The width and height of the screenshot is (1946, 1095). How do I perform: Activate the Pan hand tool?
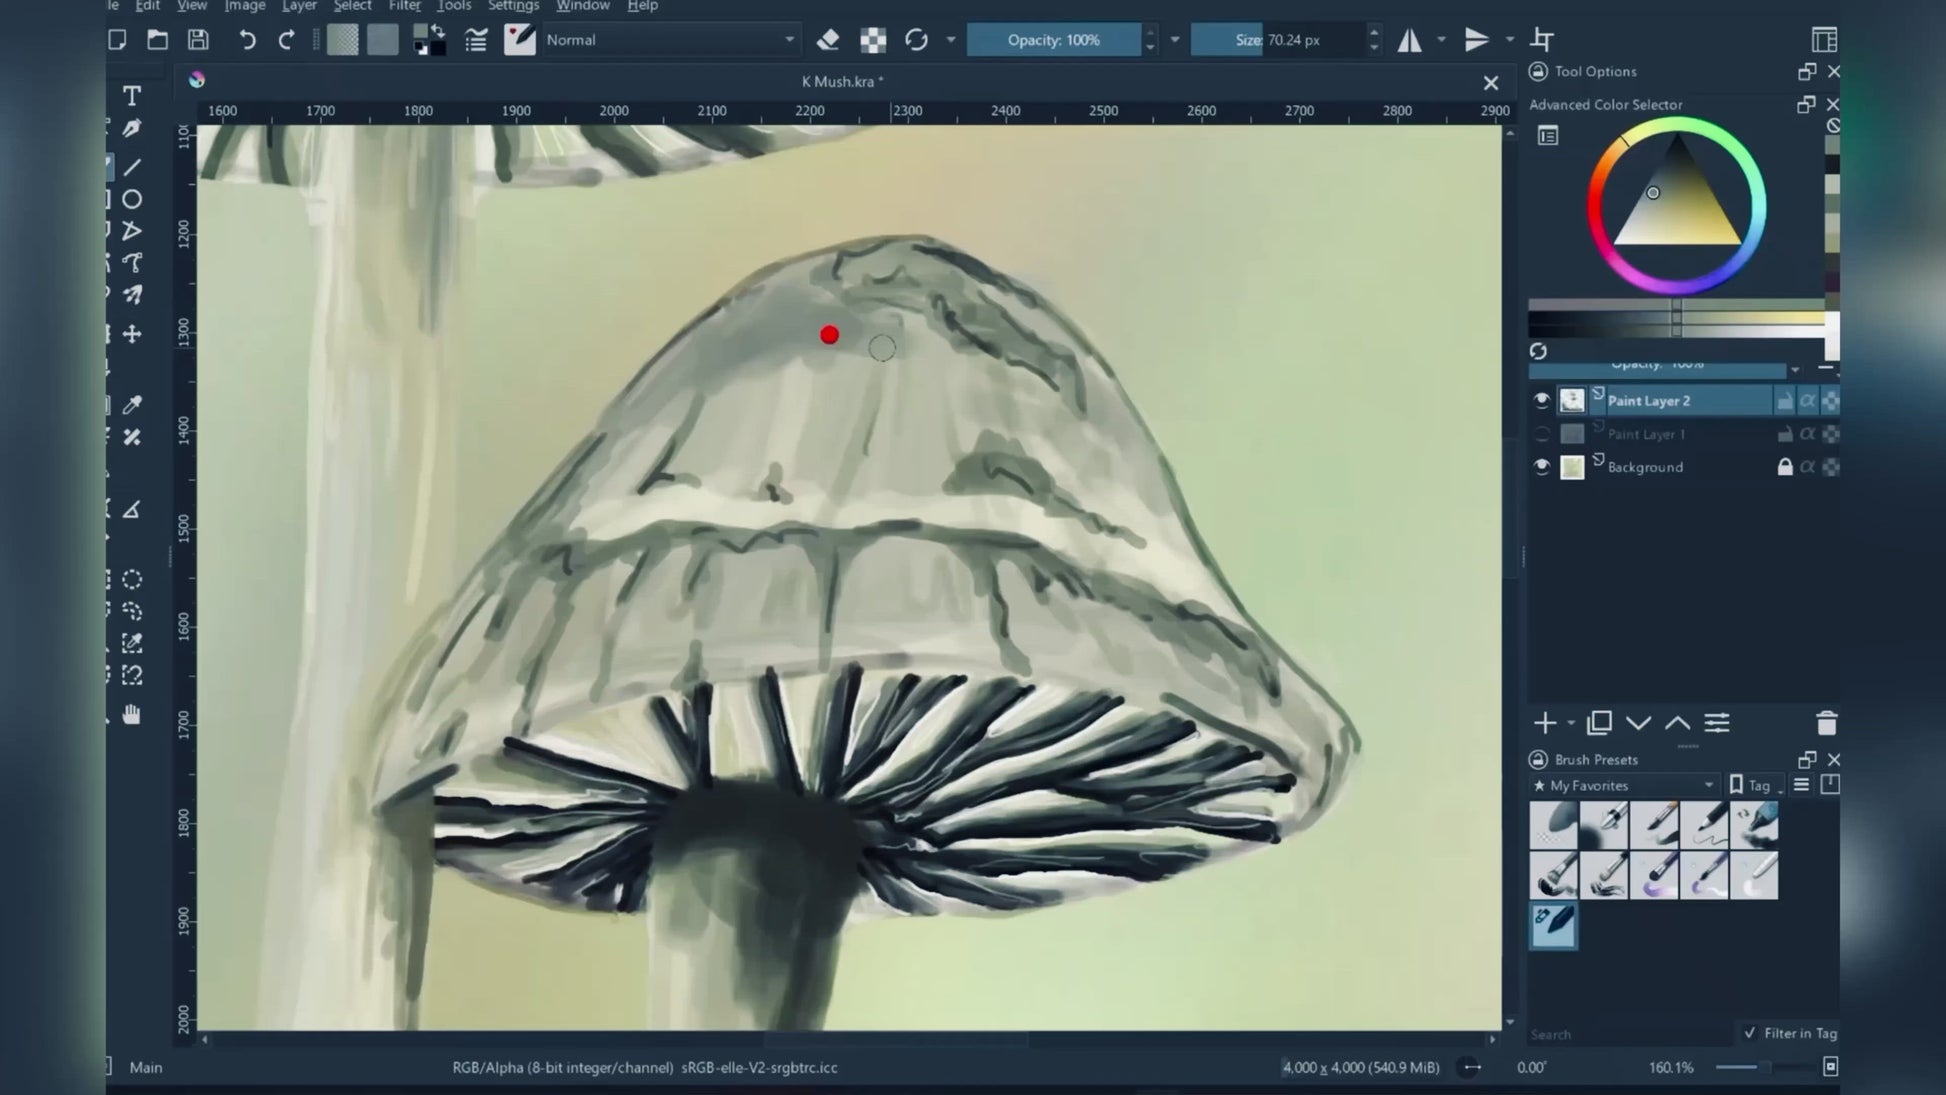coord(131,714)
